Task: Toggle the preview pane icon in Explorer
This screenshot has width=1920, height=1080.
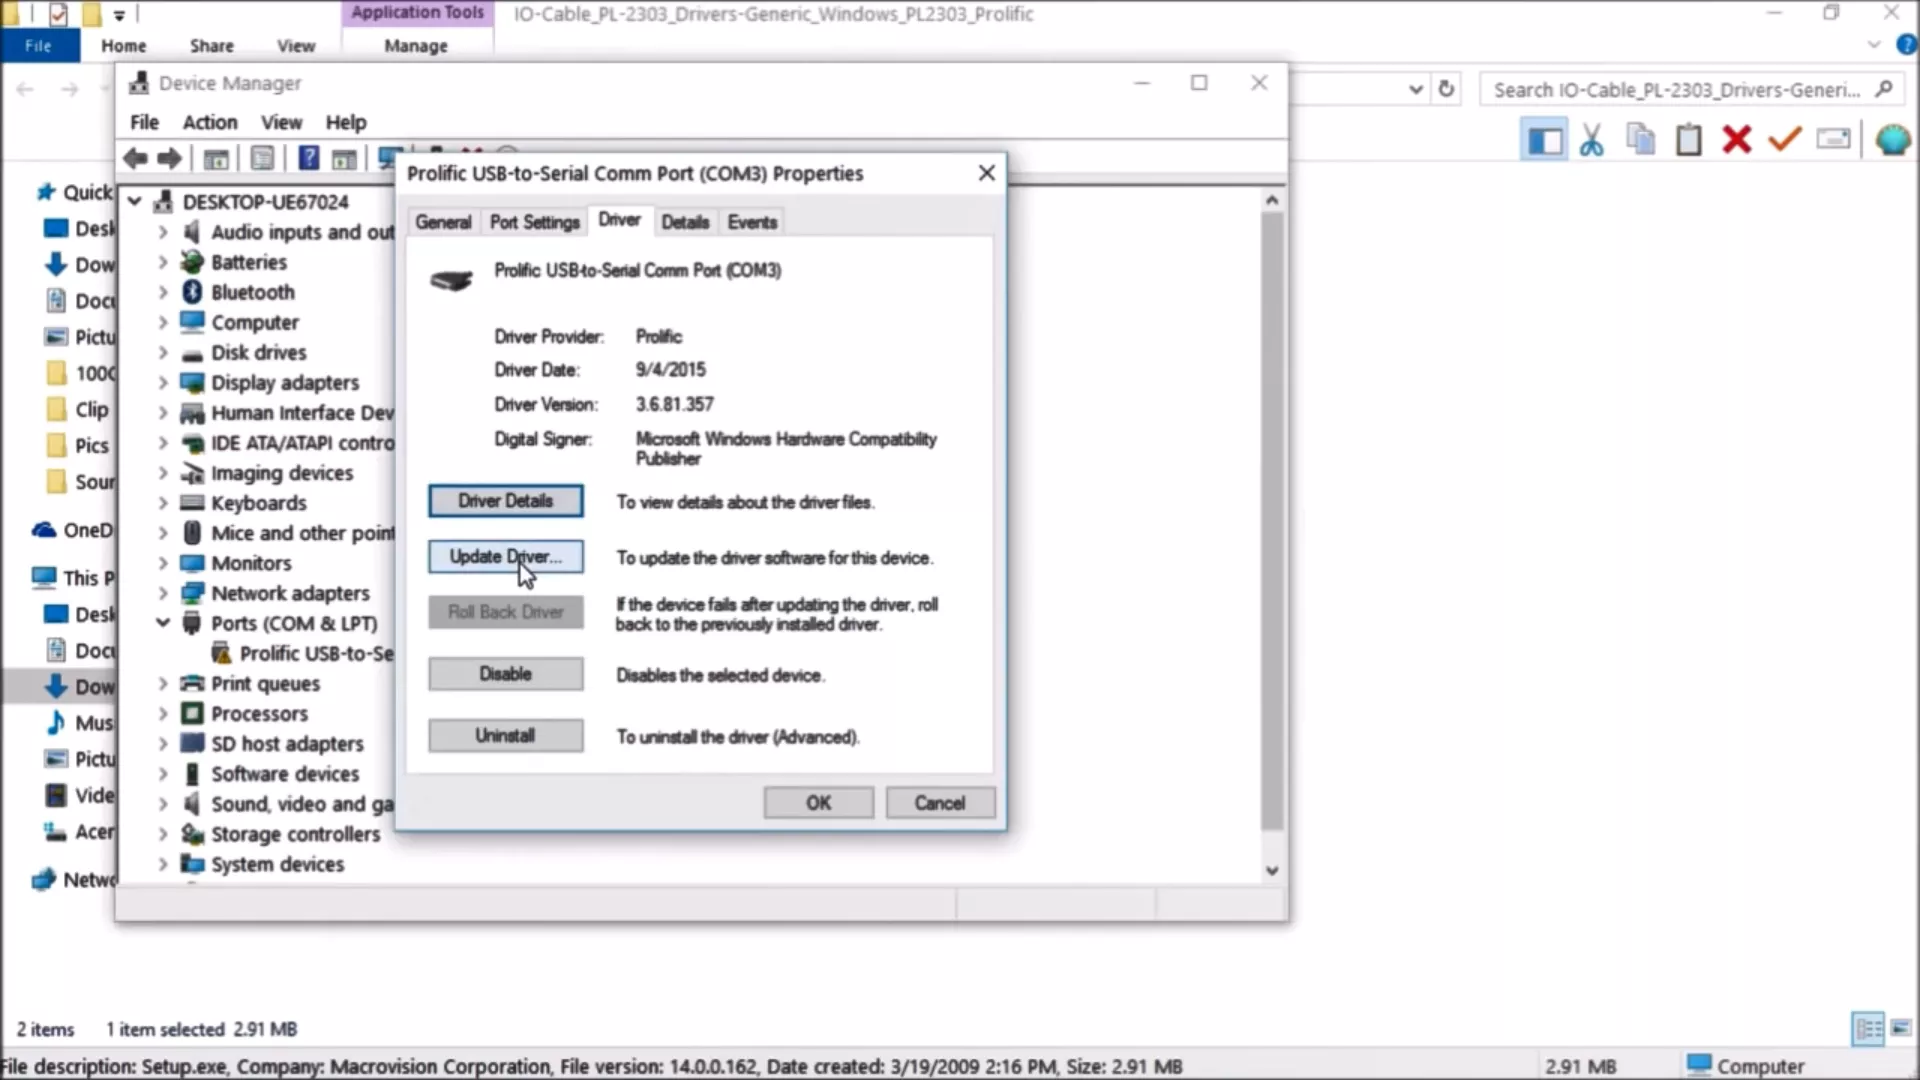Action: [x=1544, y=139]
